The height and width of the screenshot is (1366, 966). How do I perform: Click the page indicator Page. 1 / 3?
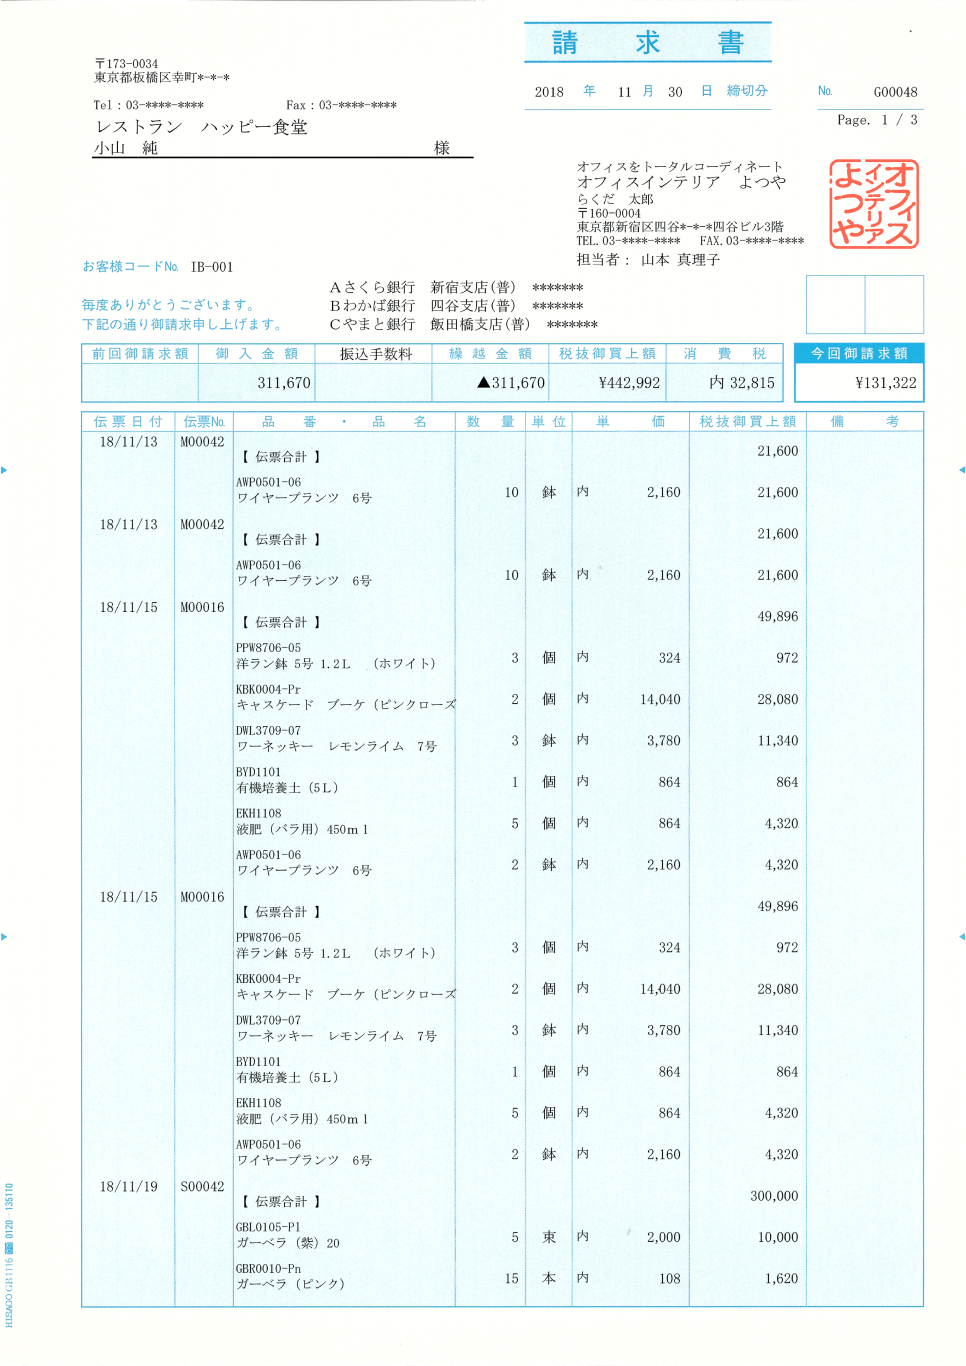[x=877, y=120]
